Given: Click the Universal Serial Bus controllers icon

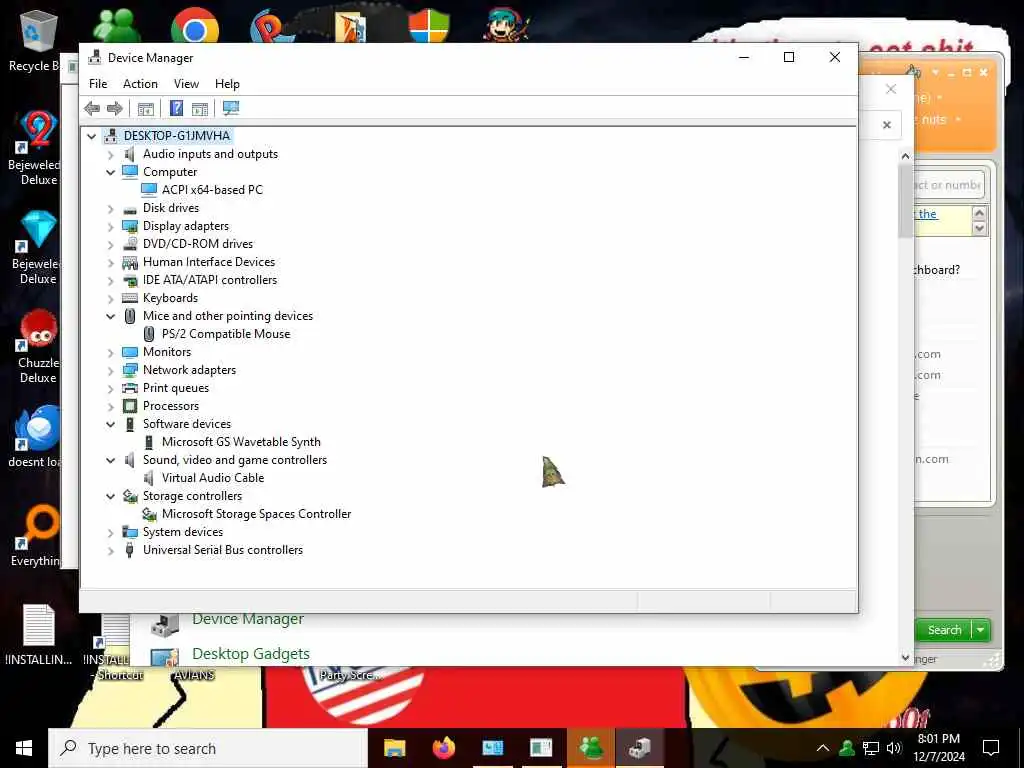Looking at the screenshot, I should [130, 550].
